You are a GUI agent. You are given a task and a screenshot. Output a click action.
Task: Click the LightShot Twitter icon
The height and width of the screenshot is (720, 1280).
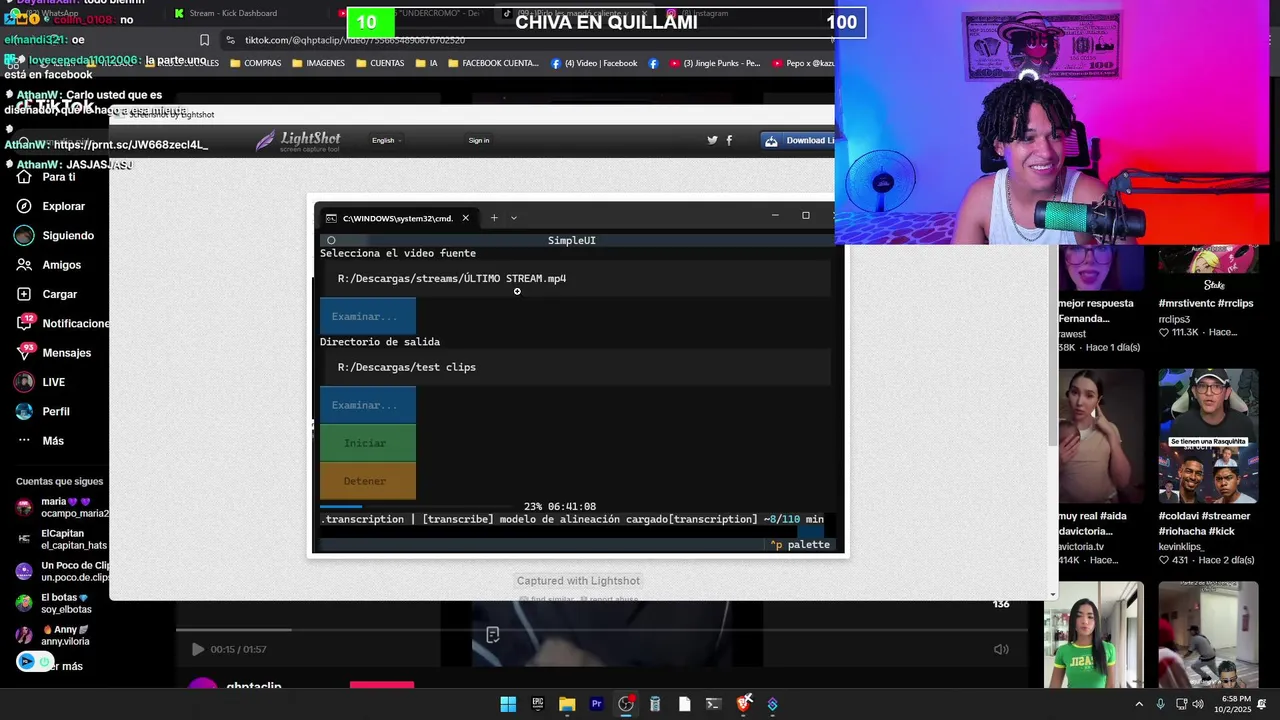click(x=712, y=140)
